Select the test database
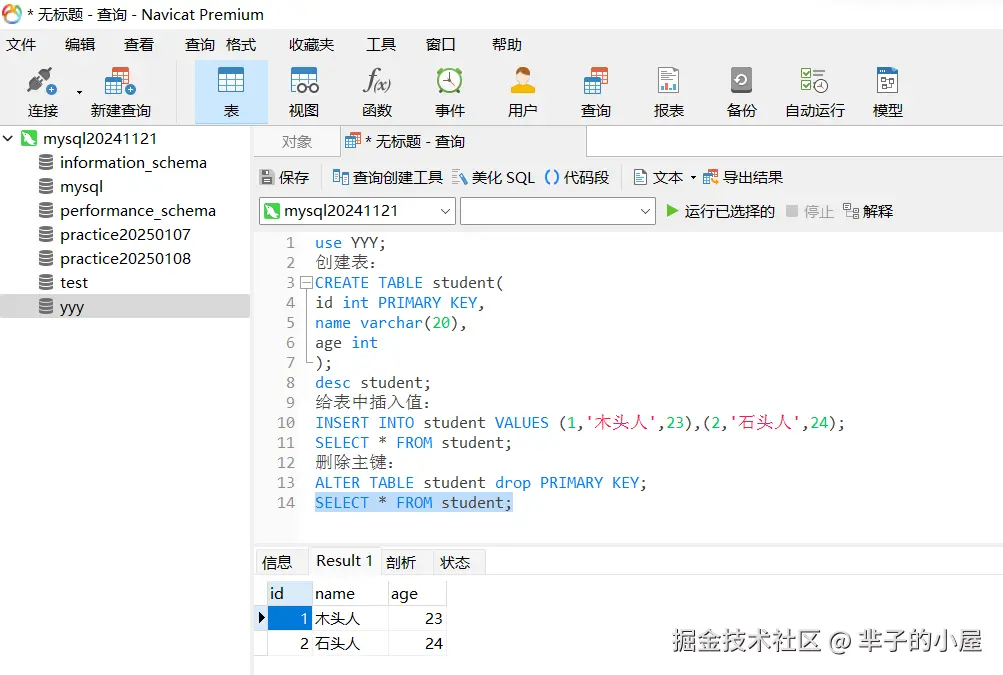This screenshot has height=675, width=1003. point(74,283)
